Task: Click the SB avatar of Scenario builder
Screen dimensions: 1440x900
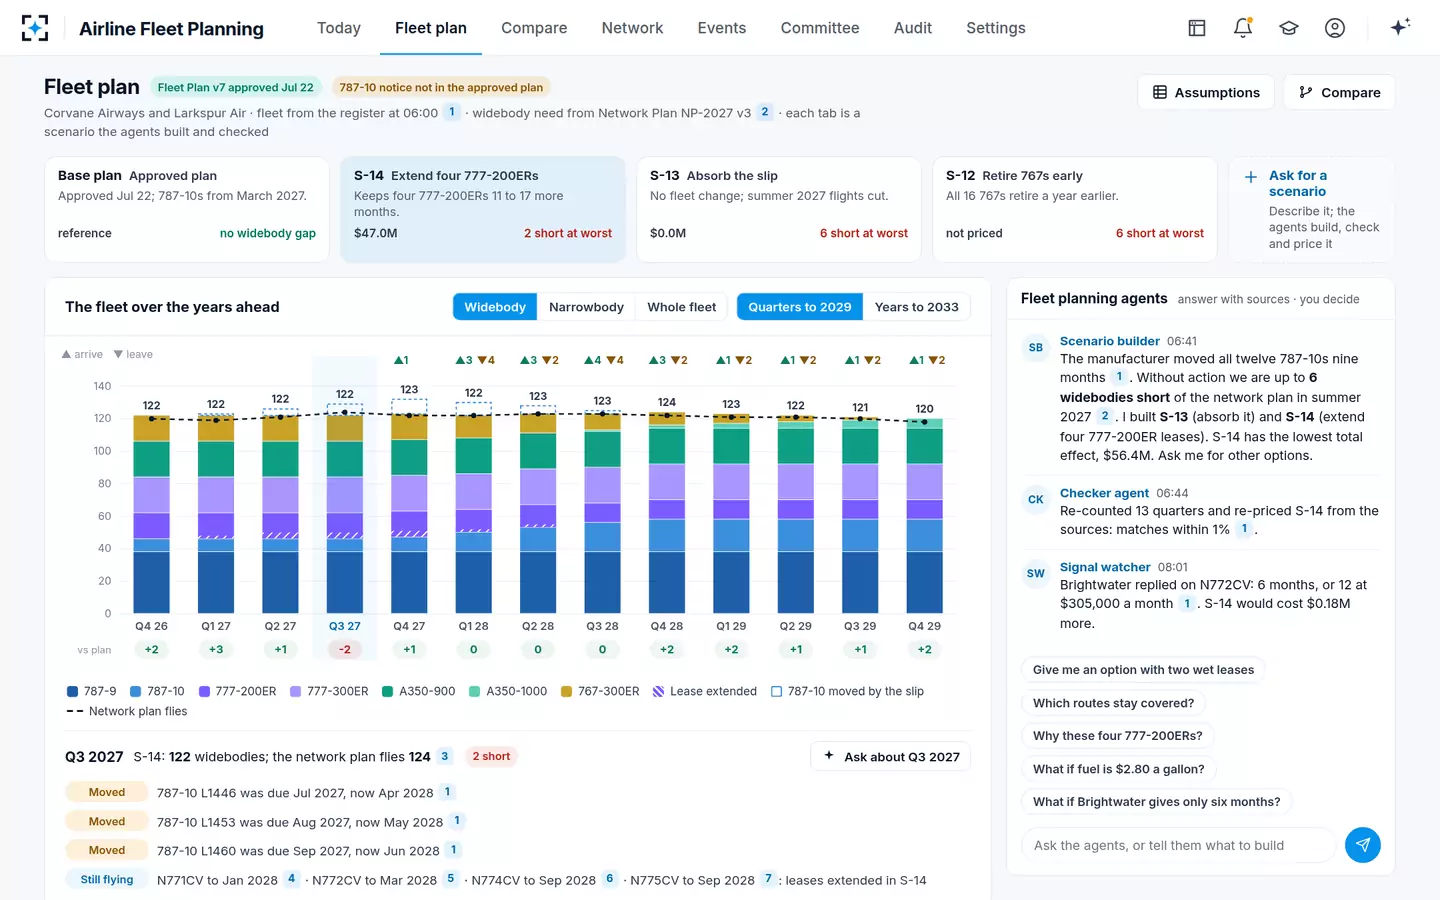Action: point(1036,348)
